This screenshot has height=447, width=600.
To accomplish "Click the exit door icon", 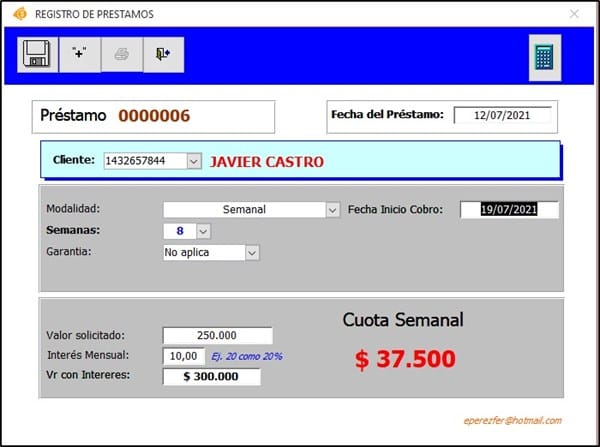I will [x=163, y=54].
